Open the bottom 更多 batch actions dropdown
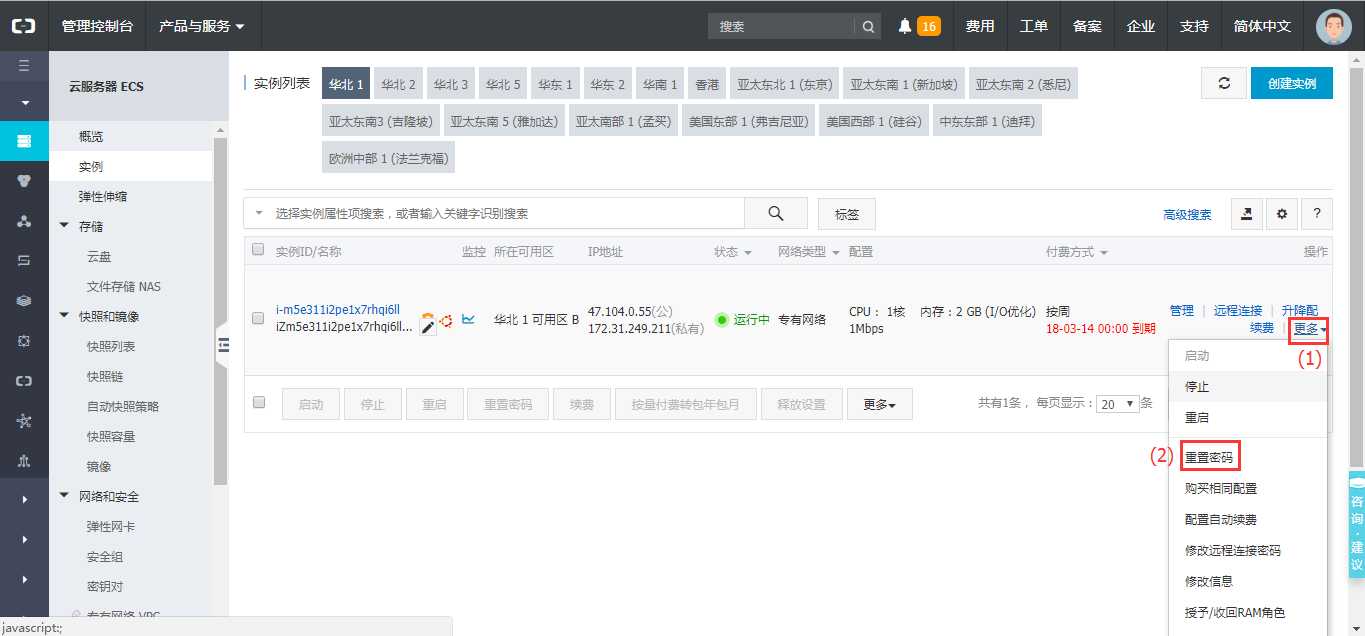The width and height of the screenshot is (1365, 636). [x=880, y=404]
